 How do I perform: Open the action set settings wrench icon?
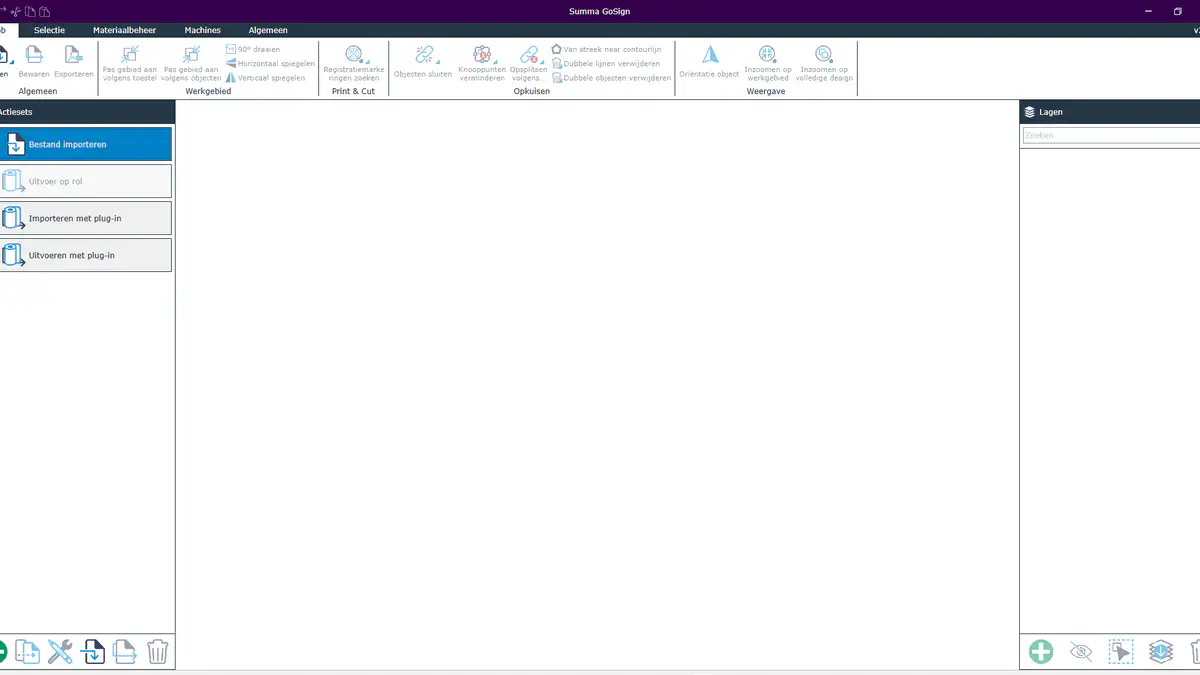[61, 653]
